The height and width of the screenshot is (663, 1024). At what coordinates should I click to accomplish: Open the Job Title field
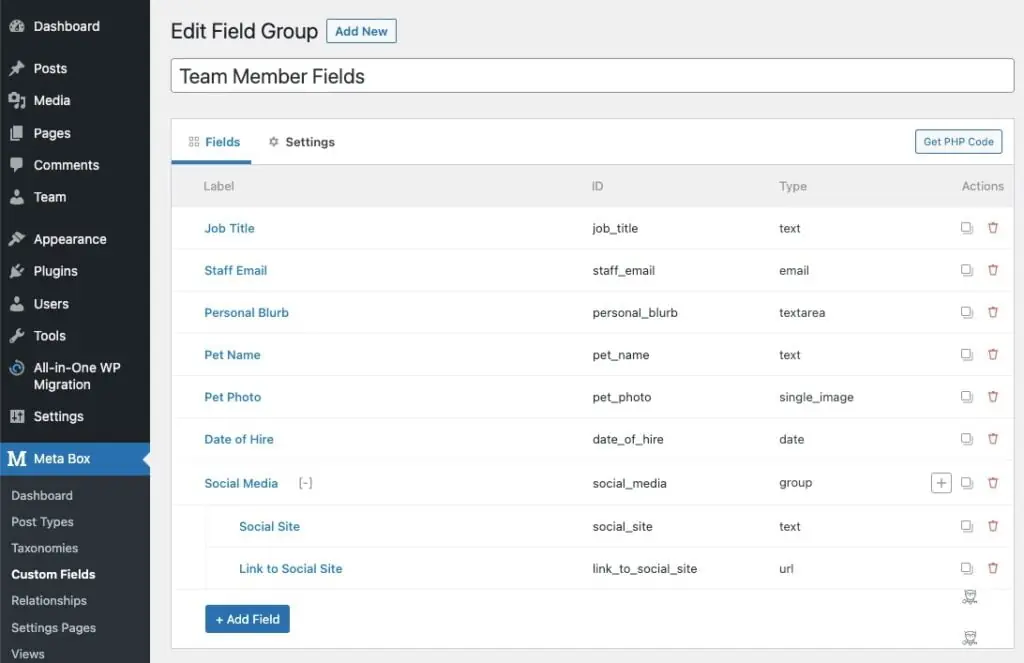coord(229,228)
